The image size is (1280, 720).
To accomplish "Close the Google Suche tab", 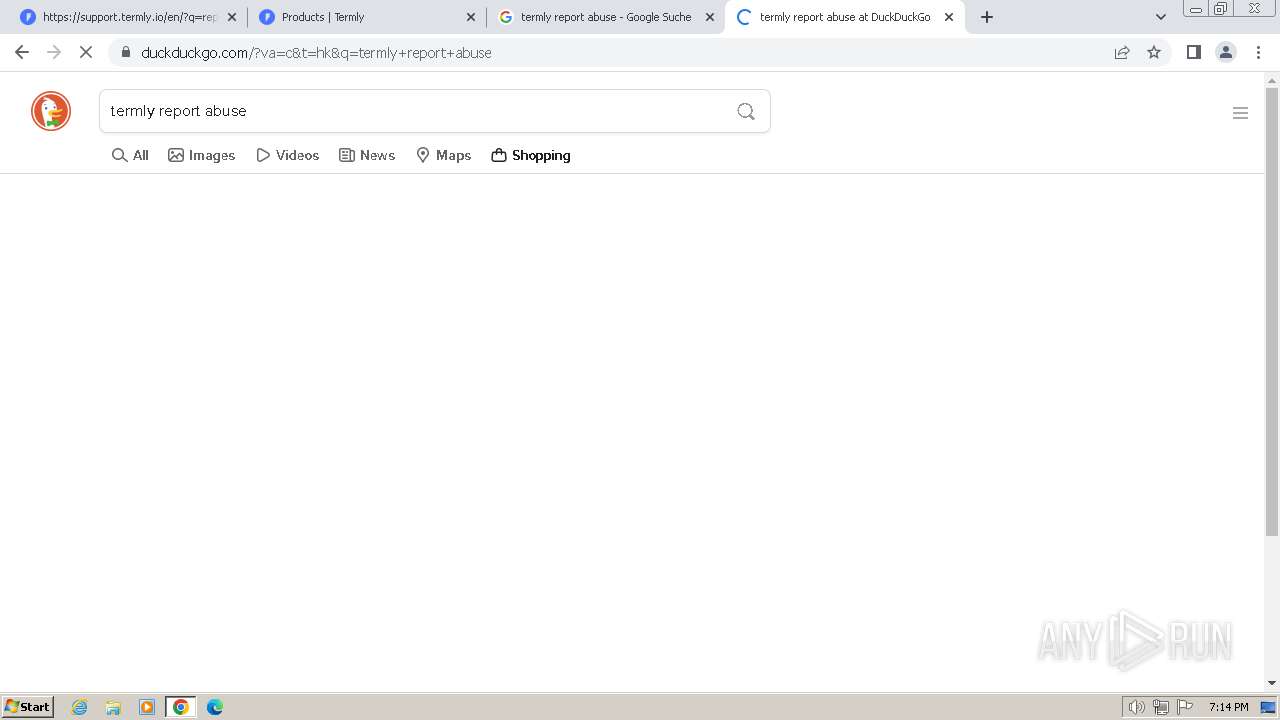I will 710,17.
